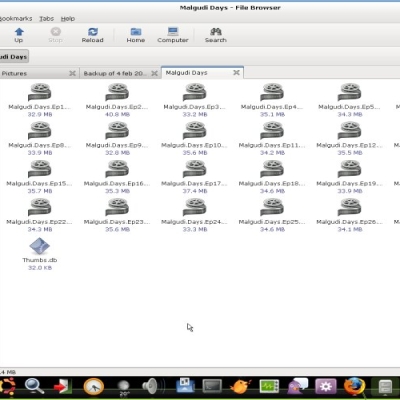This screenshot has height=400, width=400.
Task: Select Malgudi.Days.Ep18 video file icon
Action: [x=272, y=169]
